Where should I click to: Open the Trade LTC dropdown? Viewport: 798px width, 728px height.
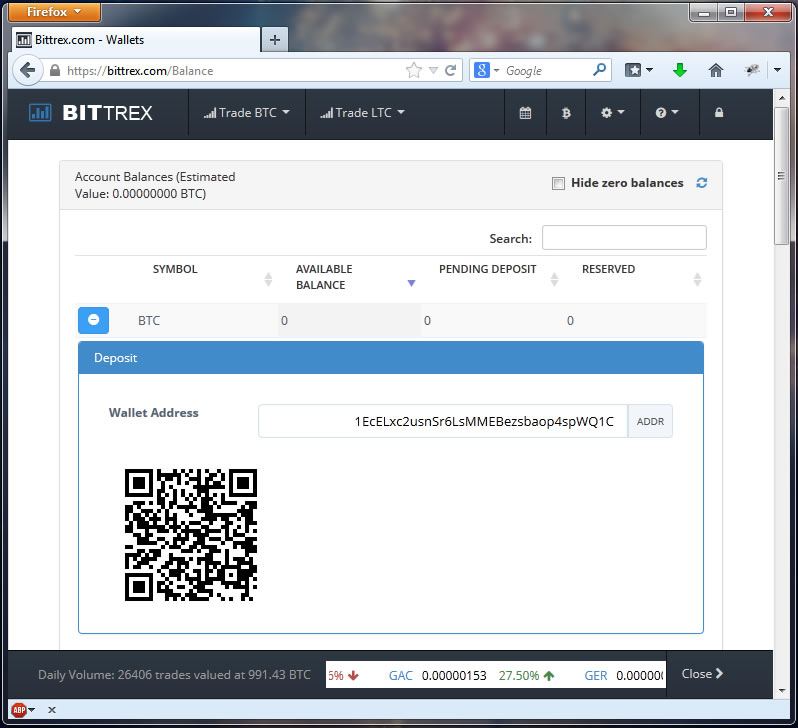(362, 113)
